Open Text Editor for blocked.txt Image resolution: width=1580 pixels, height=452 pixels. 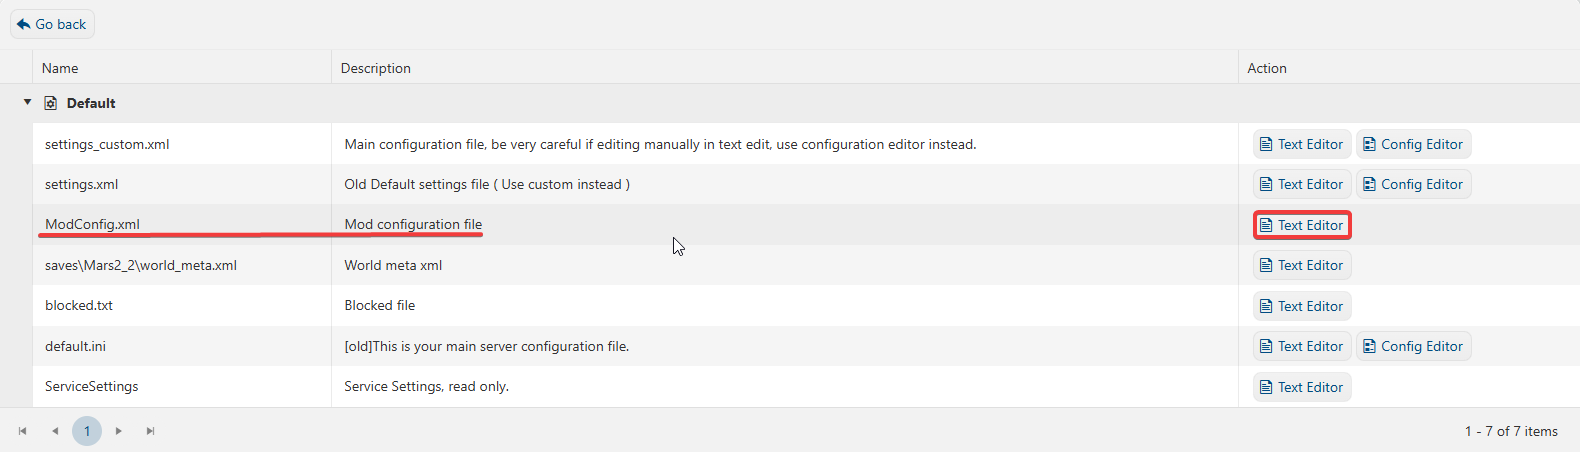(1301, 306)
